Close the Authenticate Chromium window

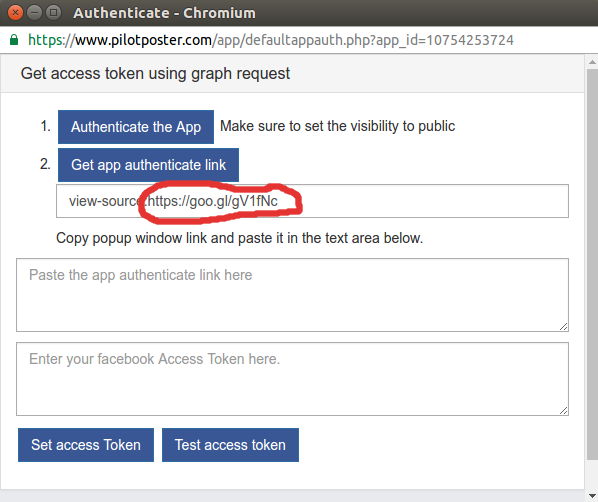(15, 13)
